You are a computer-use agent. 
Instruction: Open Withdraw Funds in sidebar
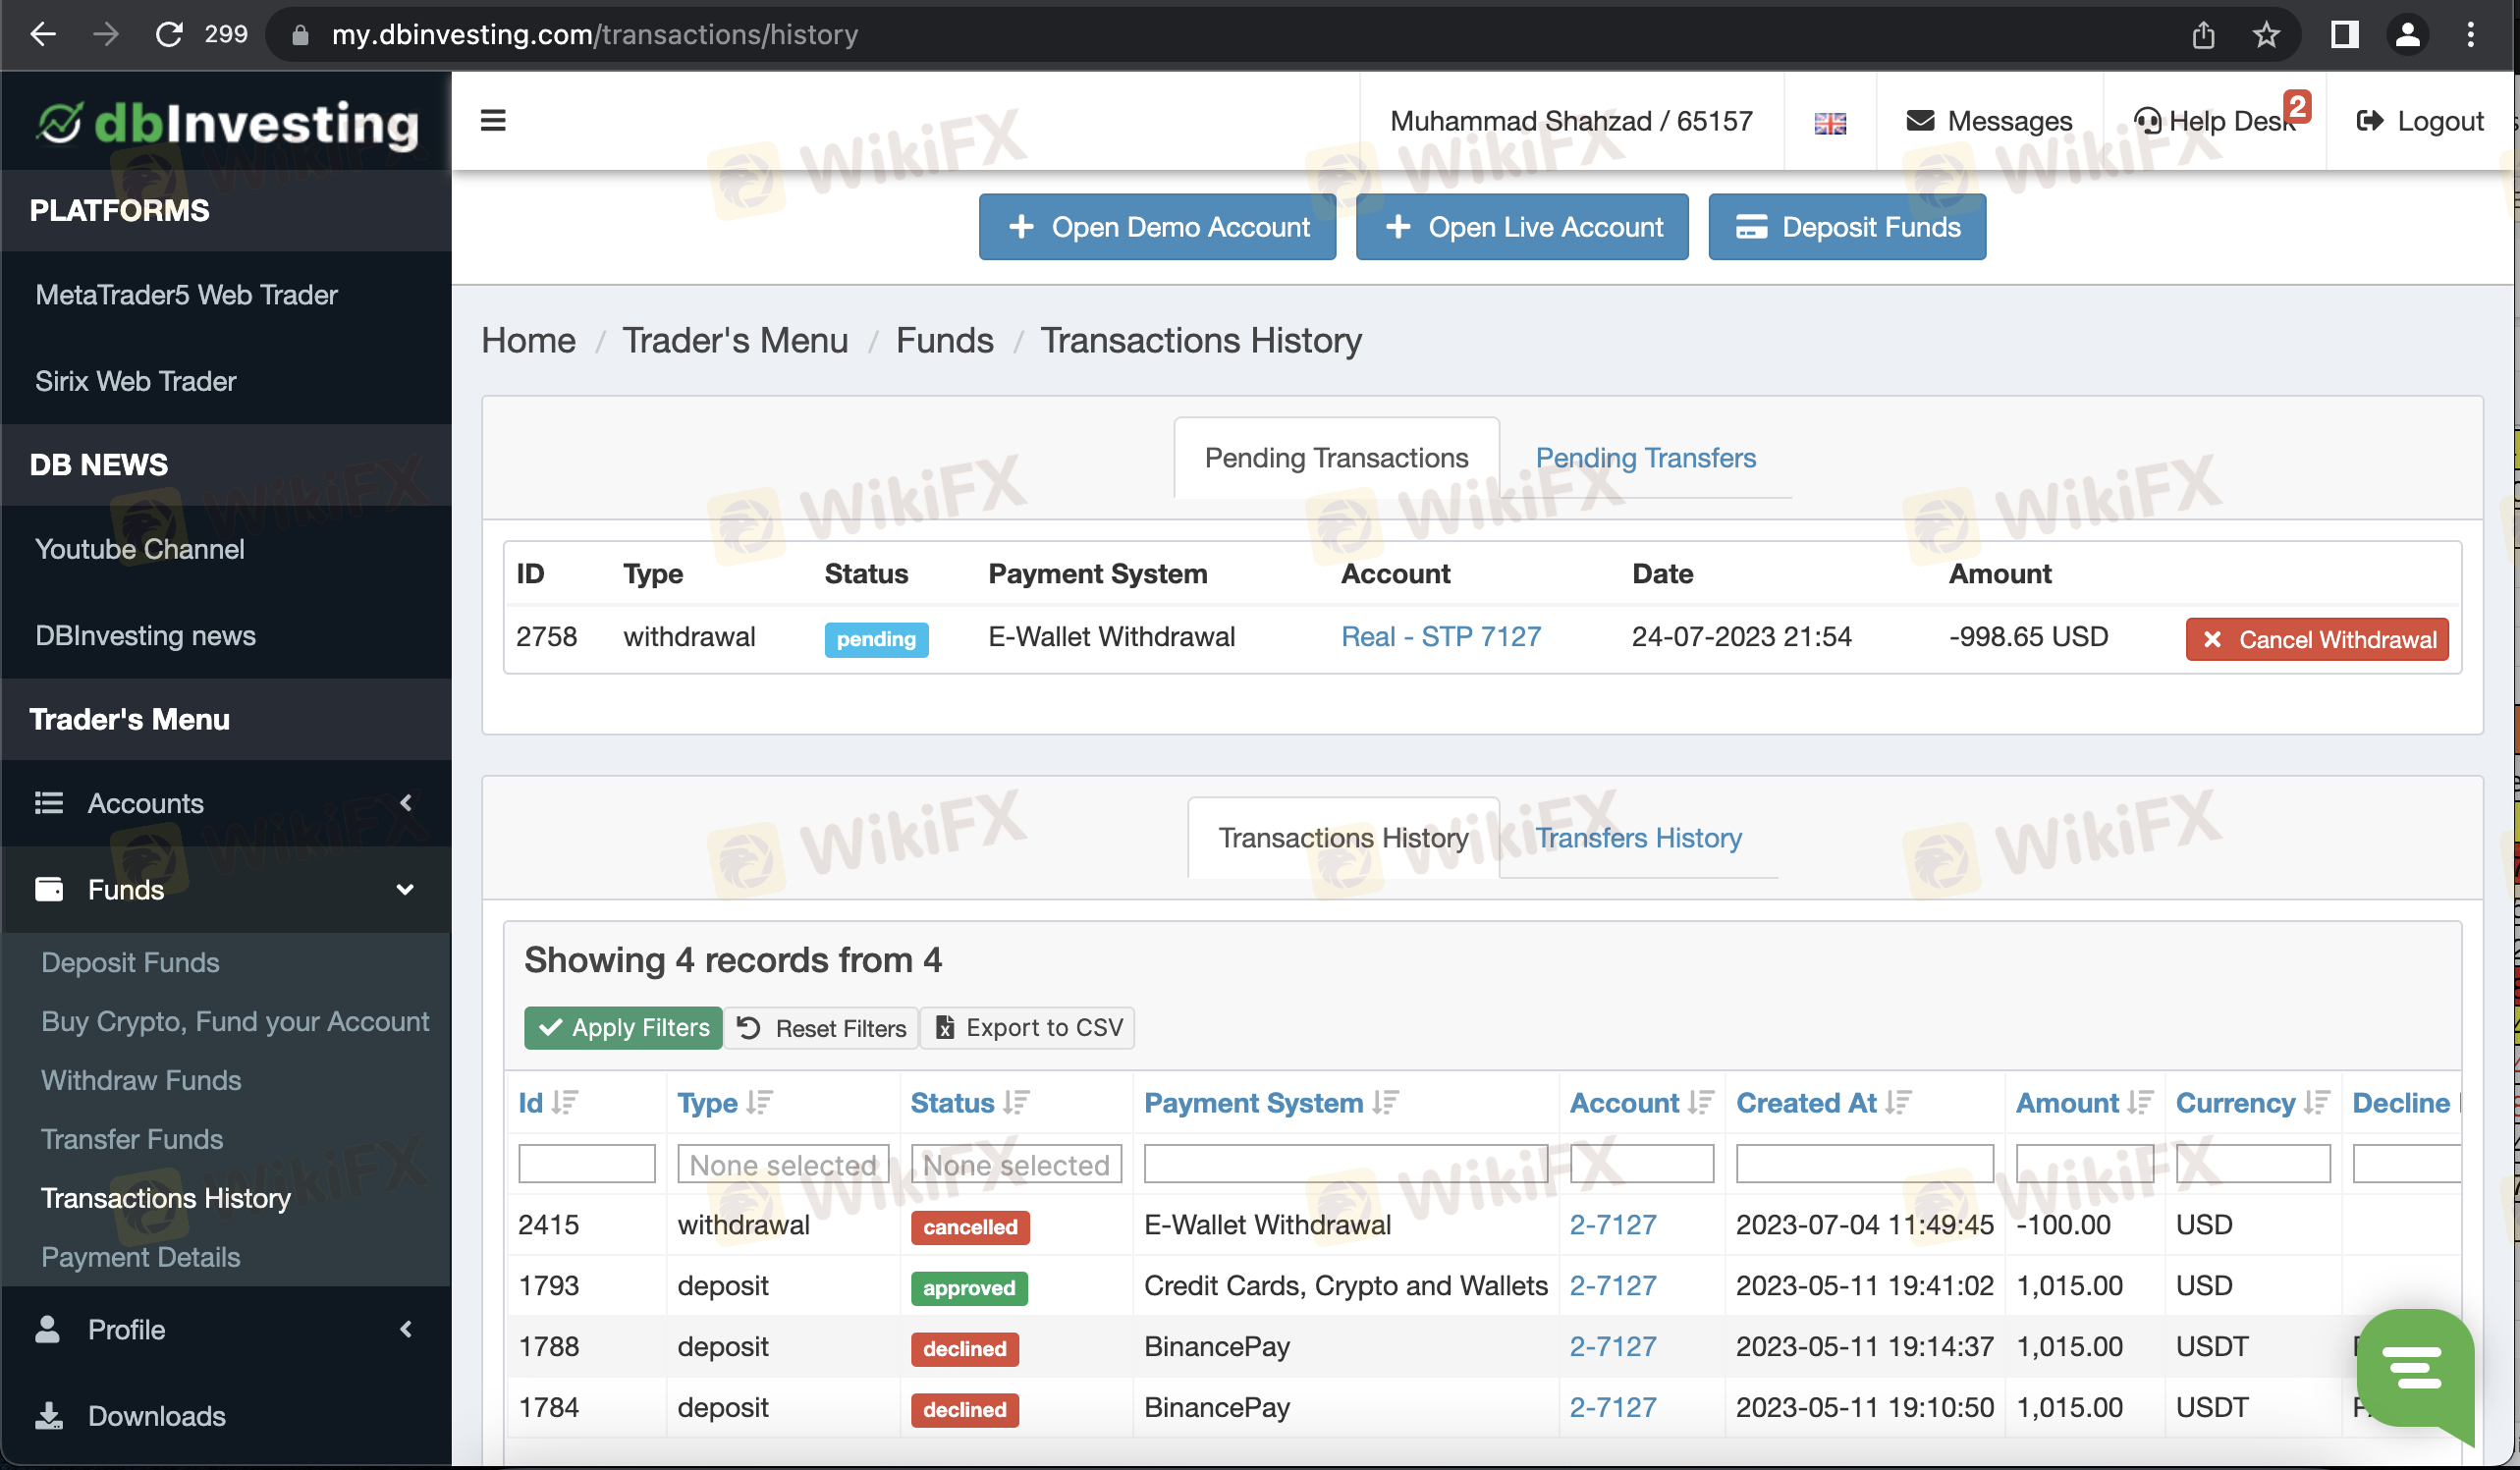[x=141, y=1080]
